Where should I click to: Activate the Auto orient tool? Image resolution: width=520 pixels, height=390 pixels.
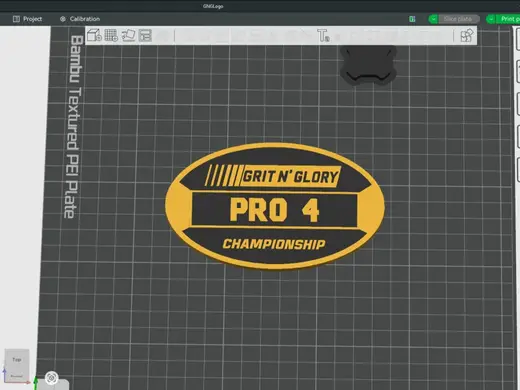(x=128, y=35)
